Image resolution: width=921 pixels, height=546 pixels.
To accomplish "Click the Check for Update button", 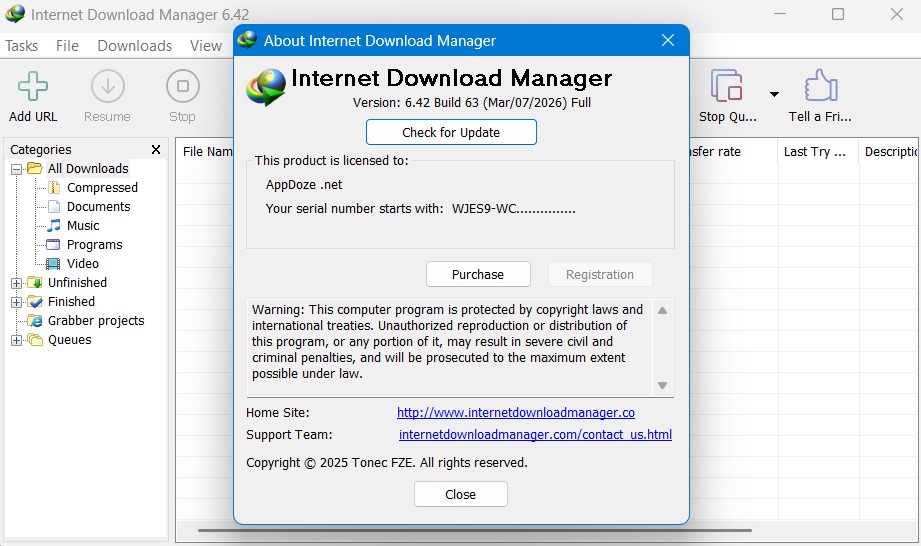I will pos(451,132).
